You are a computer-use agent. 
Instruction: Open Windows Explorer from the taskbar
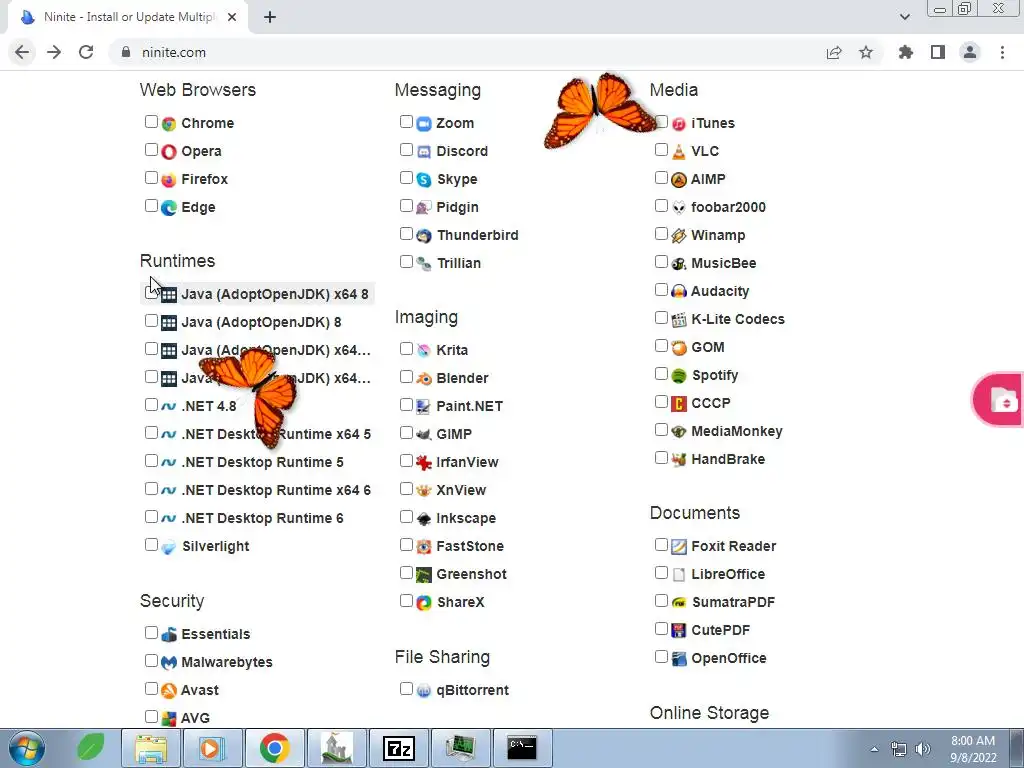coord(152,748)
